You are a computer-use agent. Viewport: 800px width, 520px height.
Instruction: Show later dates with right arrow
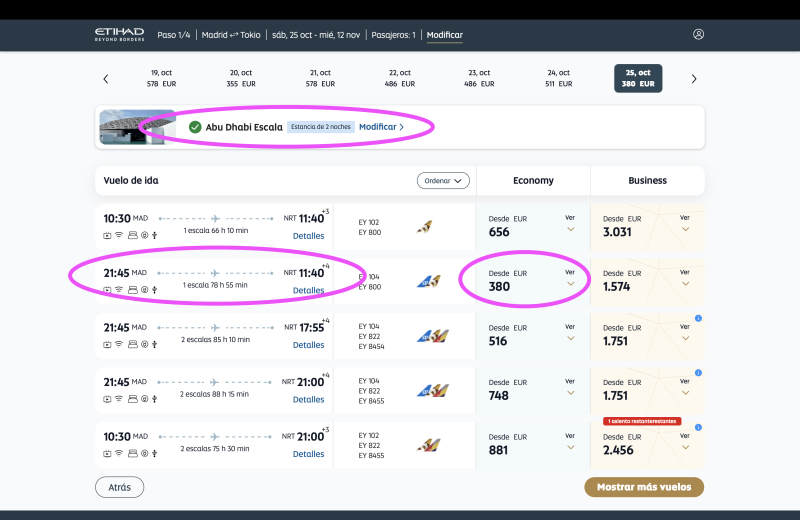(694, 79)
